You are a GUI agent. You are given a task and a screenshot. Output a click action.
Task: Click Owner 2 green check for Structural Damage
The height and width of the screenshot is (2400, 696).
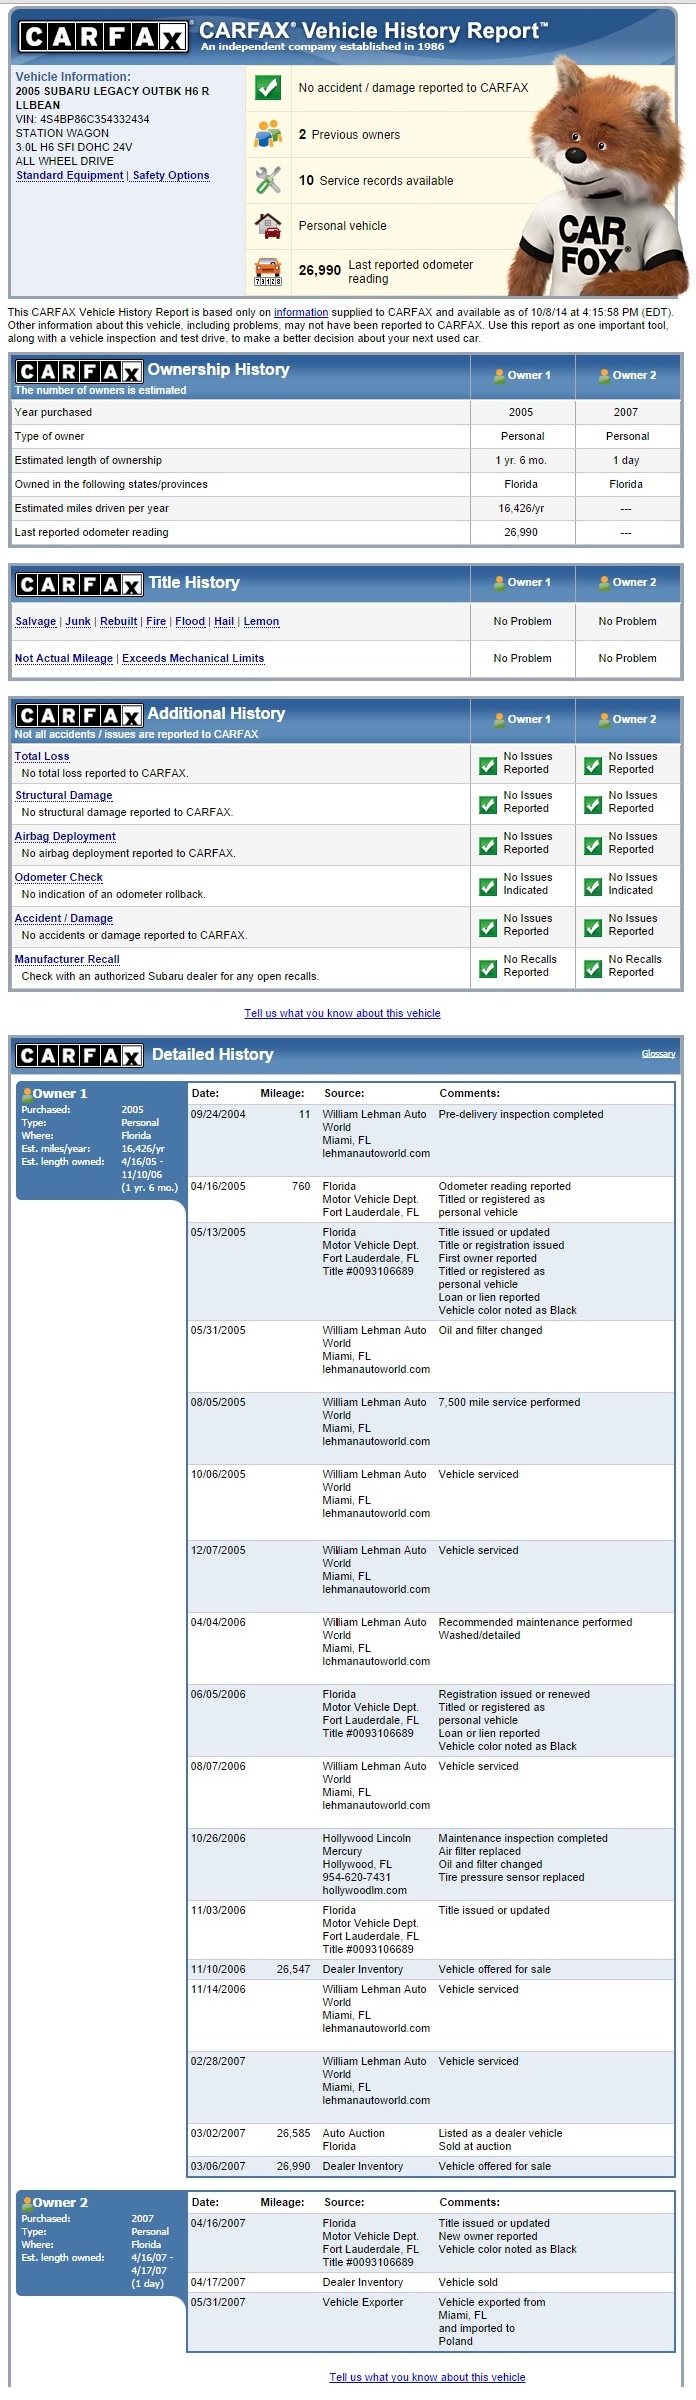click(x=593, y=805)
